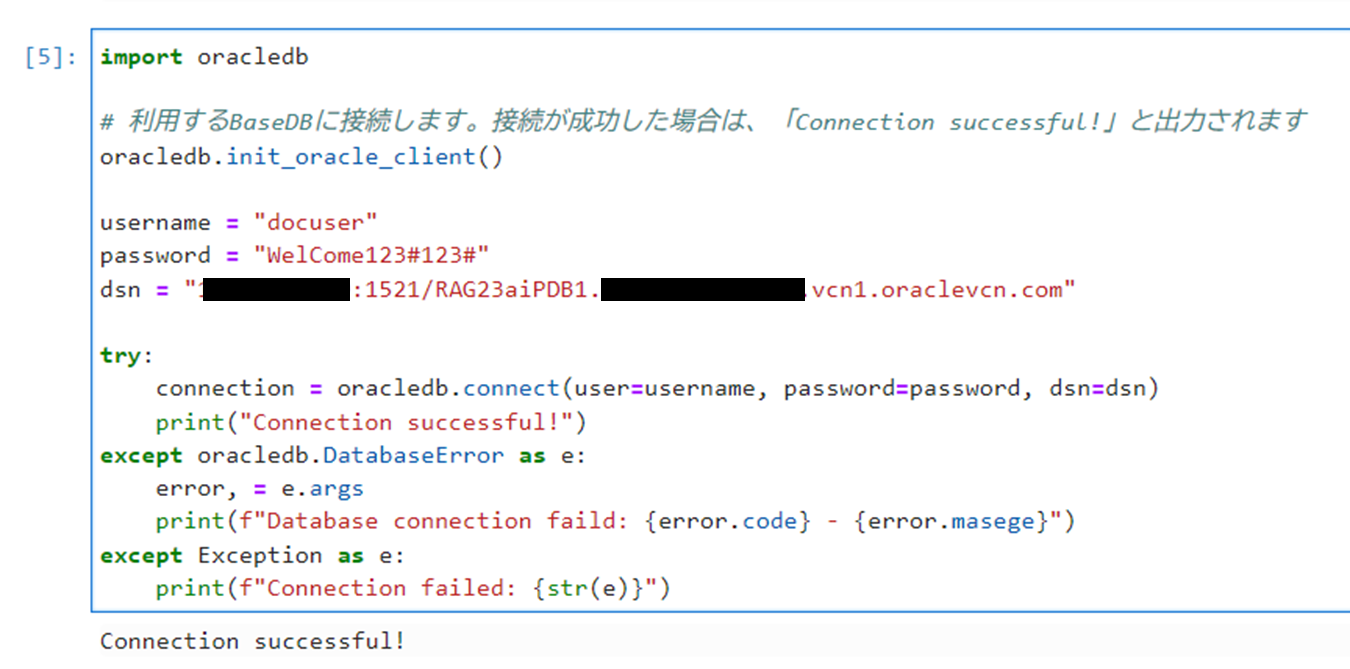
Task: Click the vcn1.oraclevcn.com text in dsn
Action: pos(936,290)
